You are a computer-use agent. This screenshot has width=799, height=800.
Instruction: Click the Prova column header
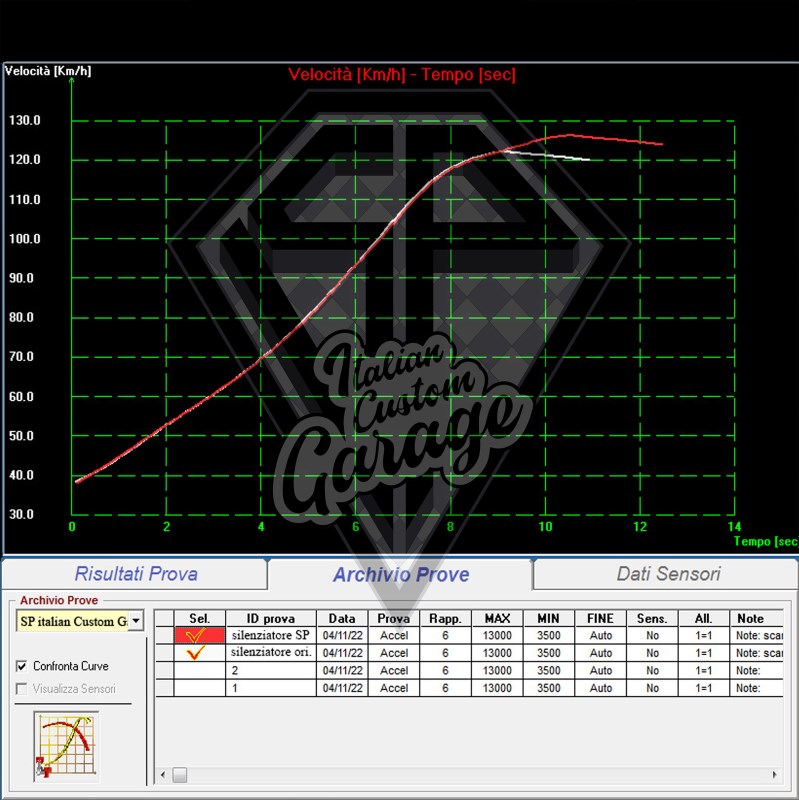394,618
